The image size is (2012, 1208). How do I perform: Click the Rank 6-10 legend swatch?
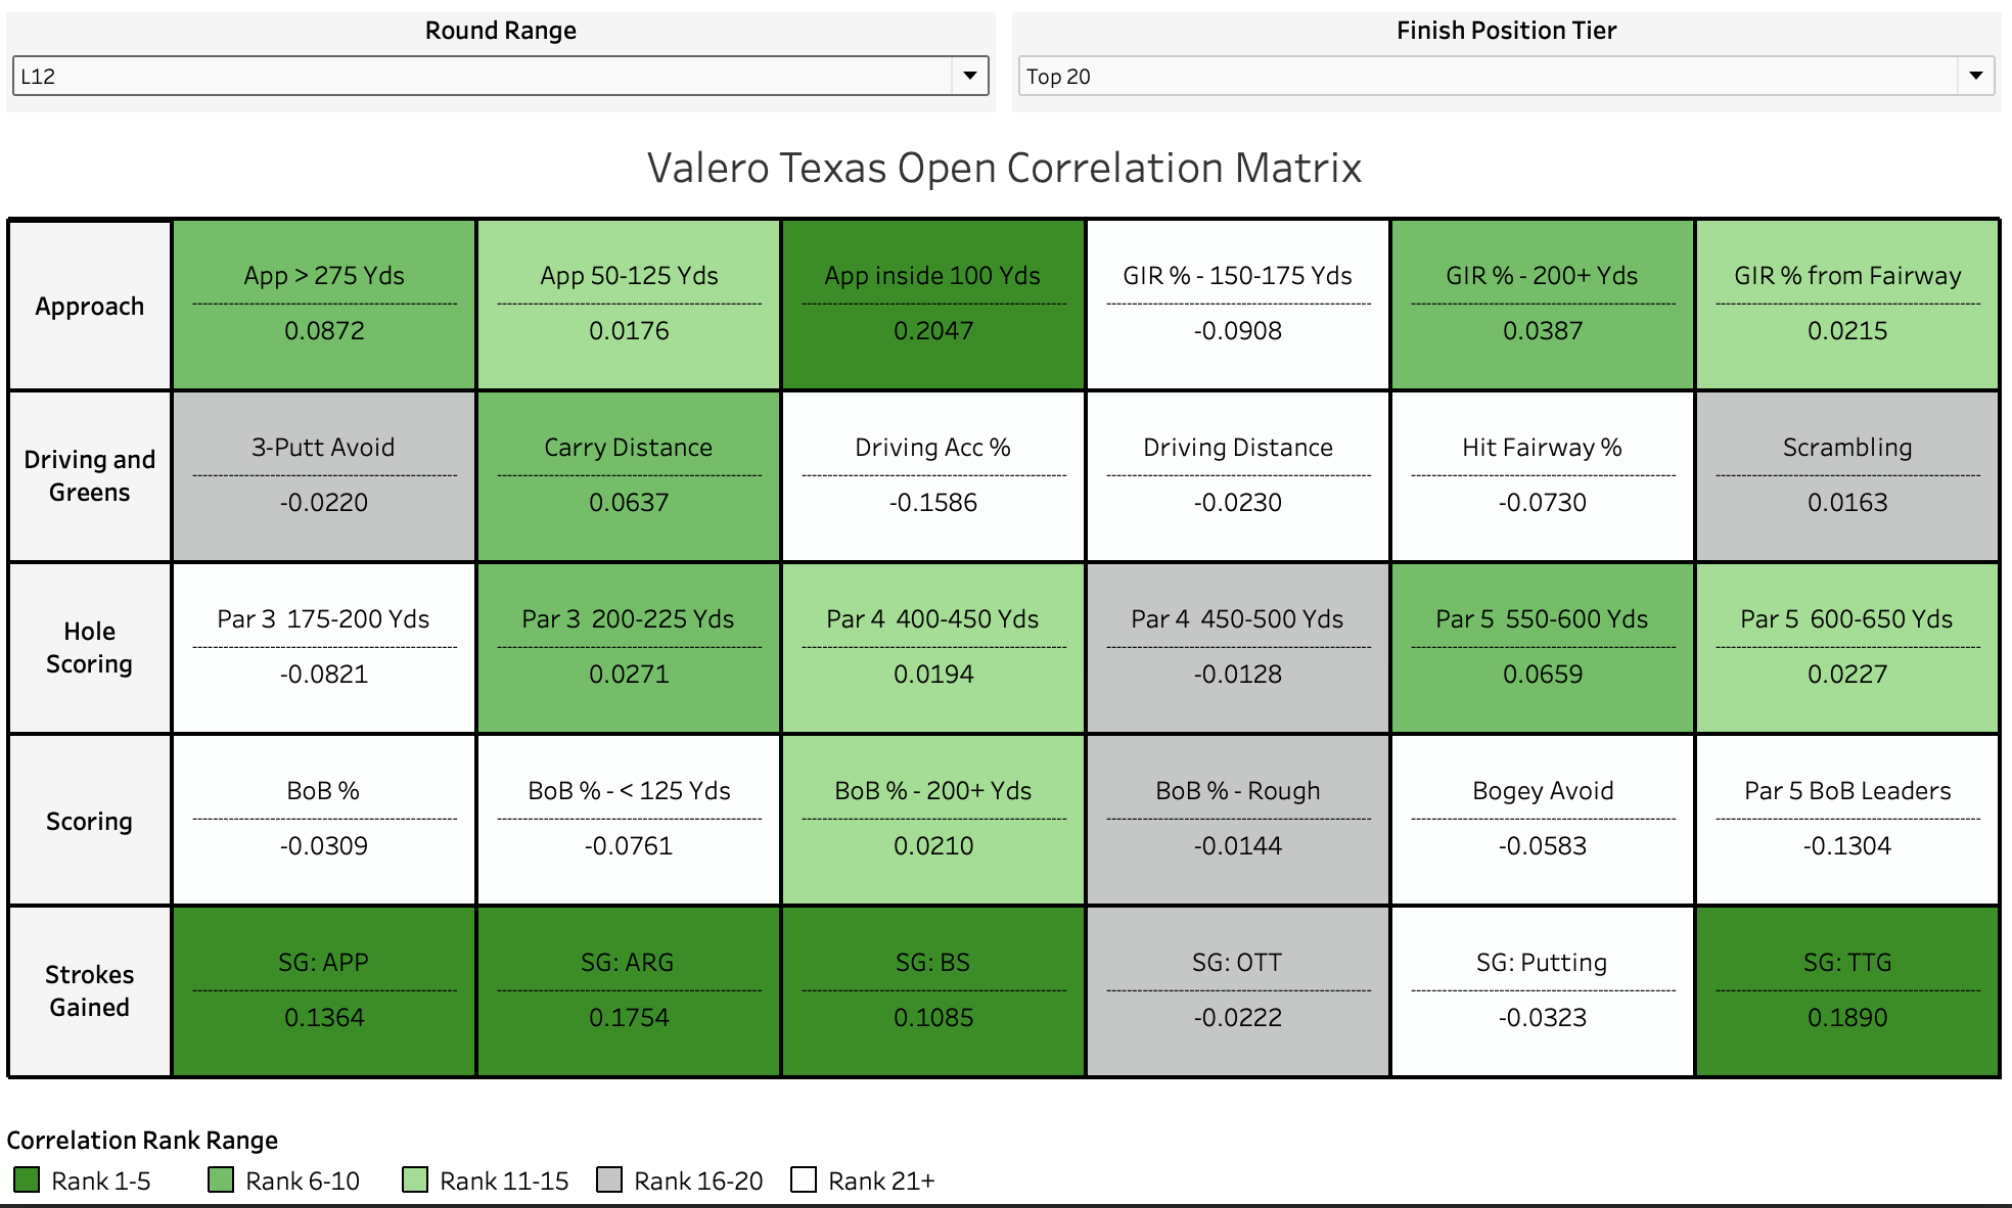pos(220,1180)
